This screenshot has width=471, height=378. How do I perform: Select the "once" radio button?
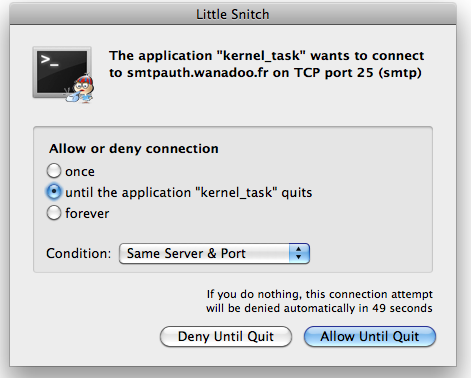[x=54, y=171]
